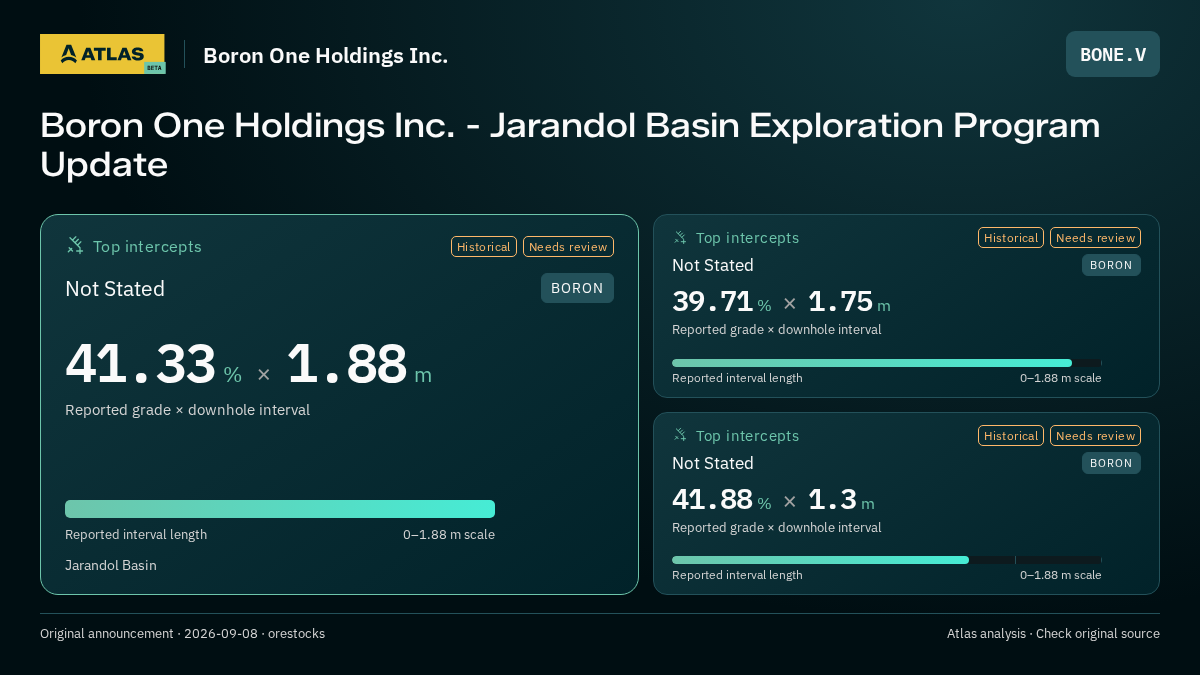Click the Historical tag on the 41.33% card

pyautogui.click(x=484, y=247)
